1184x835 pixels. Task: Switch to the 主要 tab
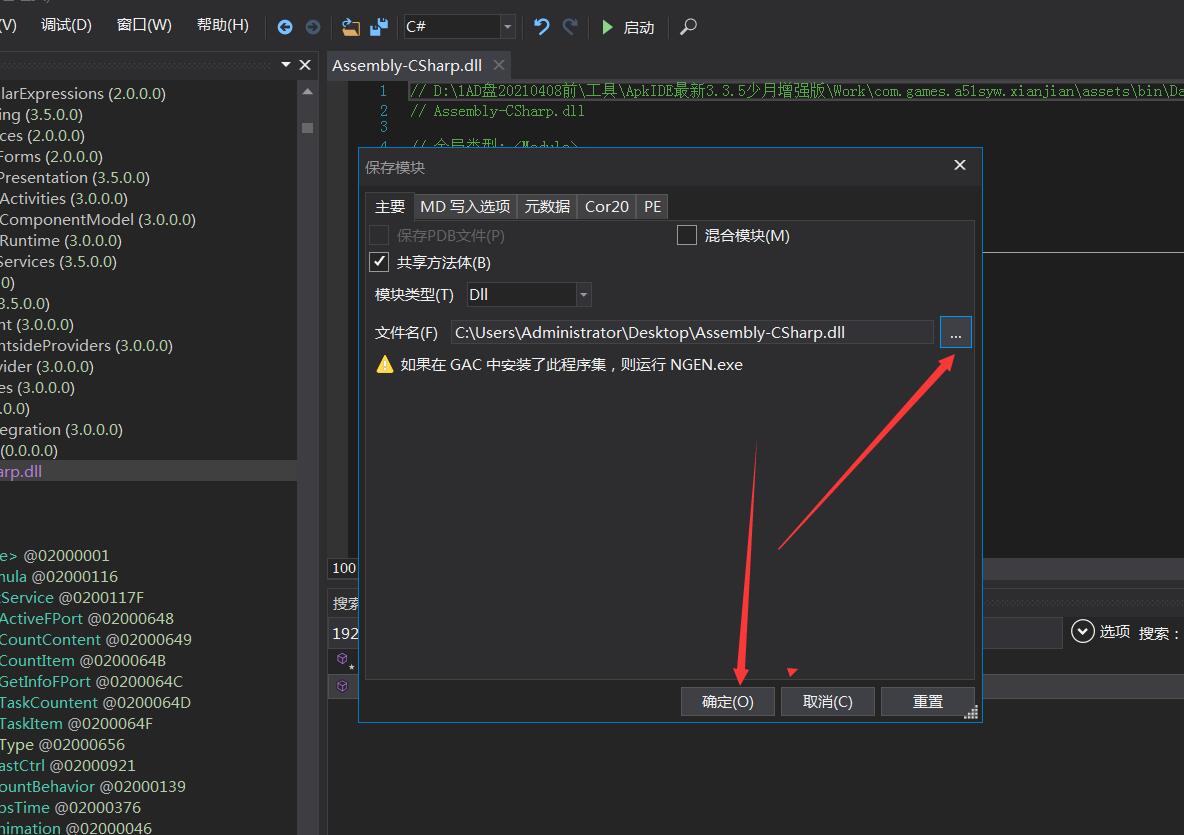(390, 207)
